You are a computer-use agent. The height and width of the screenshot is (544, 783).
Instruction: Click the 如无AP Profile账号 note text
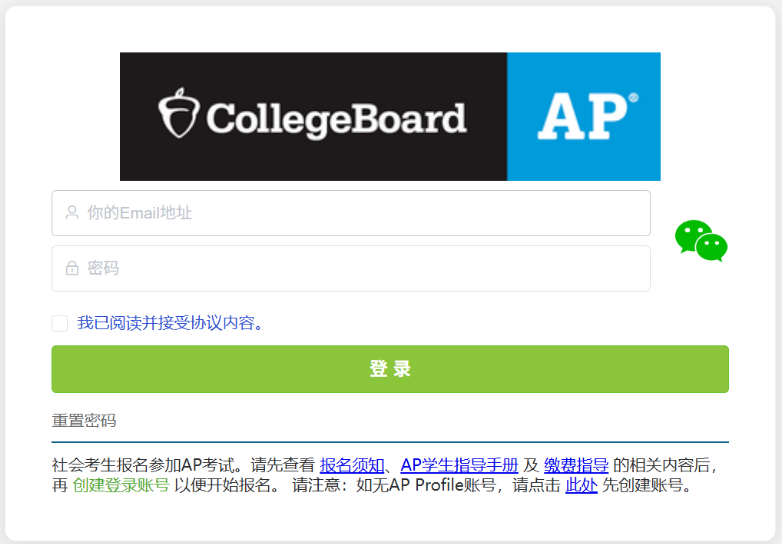tap(431, 486)
